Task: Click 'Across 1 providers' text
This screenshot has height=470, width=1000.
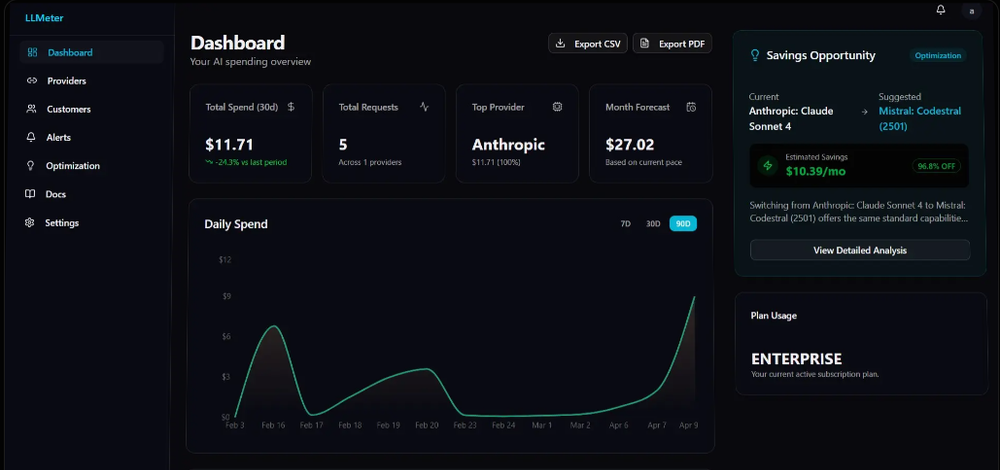Action: 370,162
